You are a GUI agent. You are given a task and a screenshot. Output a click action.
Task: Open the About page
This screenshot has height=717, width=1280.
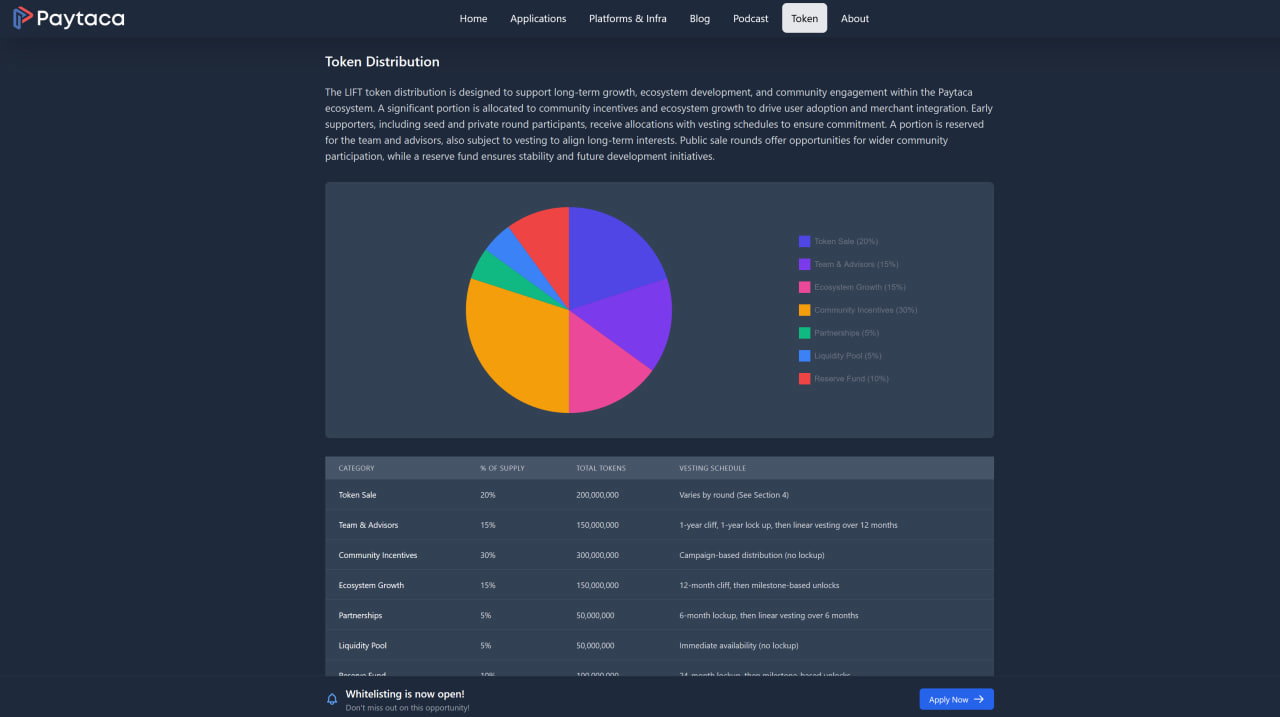click(855, 18)
